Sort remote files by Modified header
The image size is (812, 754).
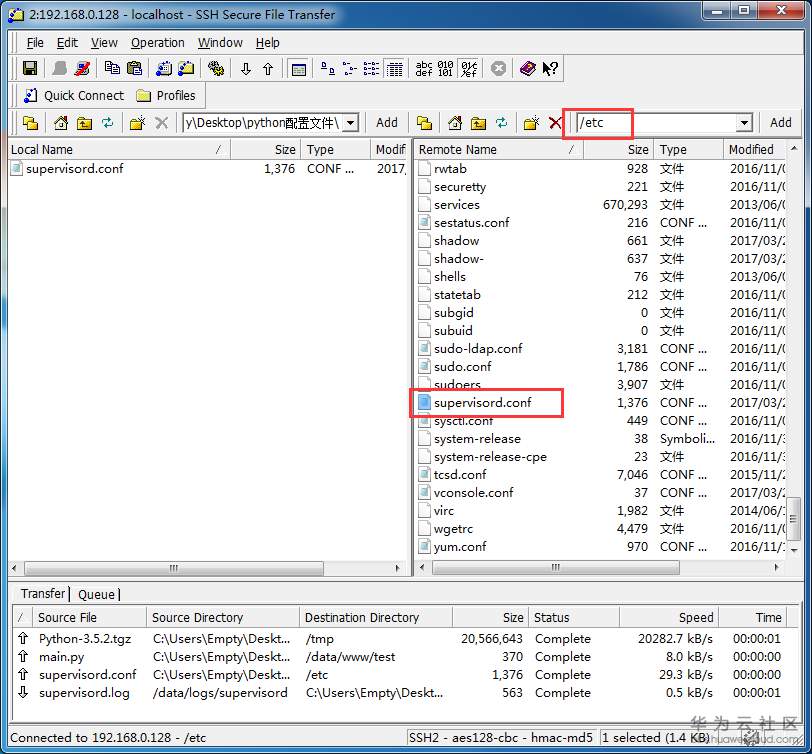click(755, 150)
